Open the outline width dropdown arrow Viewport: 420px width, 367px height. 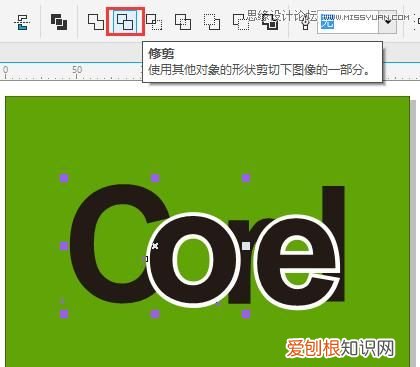coord(388,22)
